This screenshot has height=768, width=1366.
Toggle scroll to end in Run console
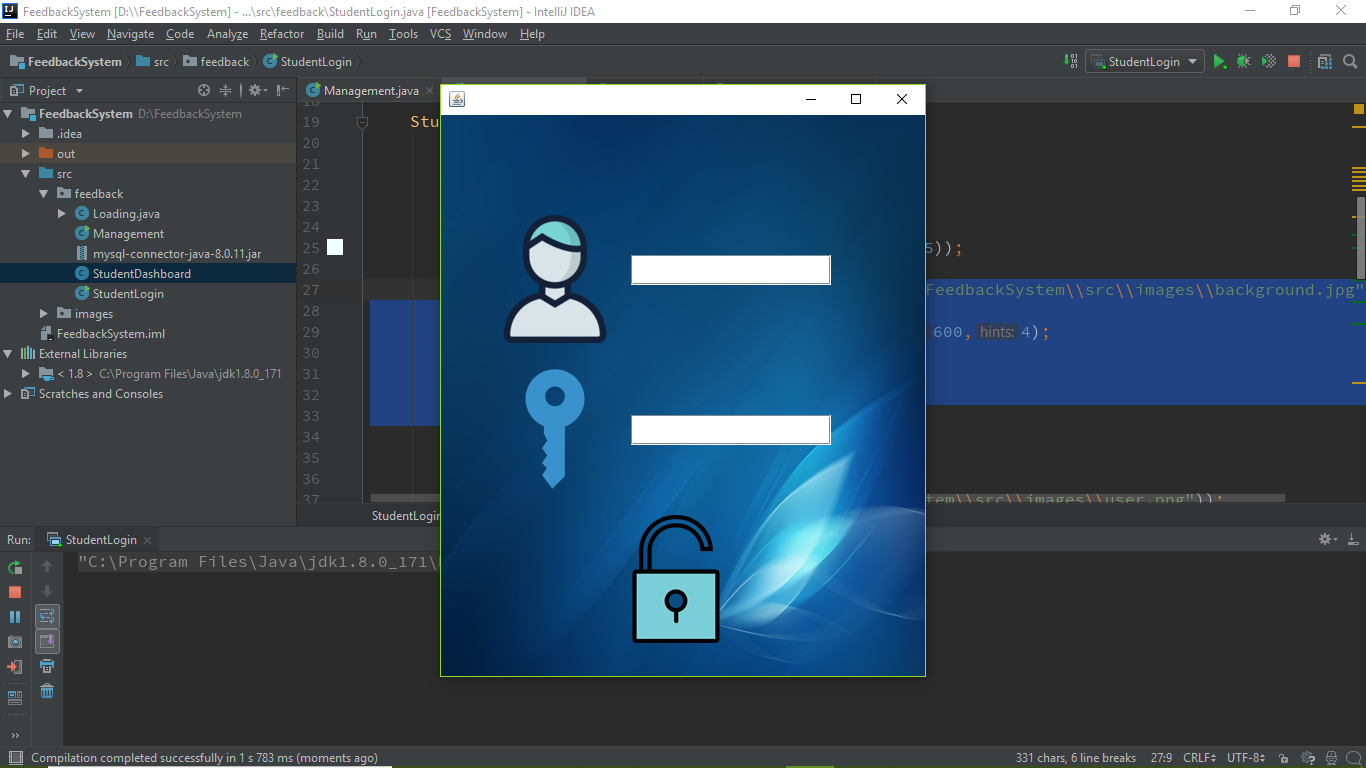[47, 641]
